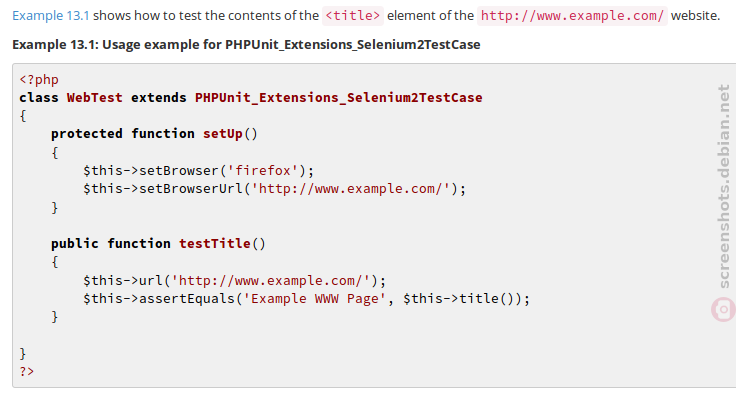Viewport: 736px width, 395px height.
Task: Click the 'Example WWW Page' string
Action: [x=314, y=299]
